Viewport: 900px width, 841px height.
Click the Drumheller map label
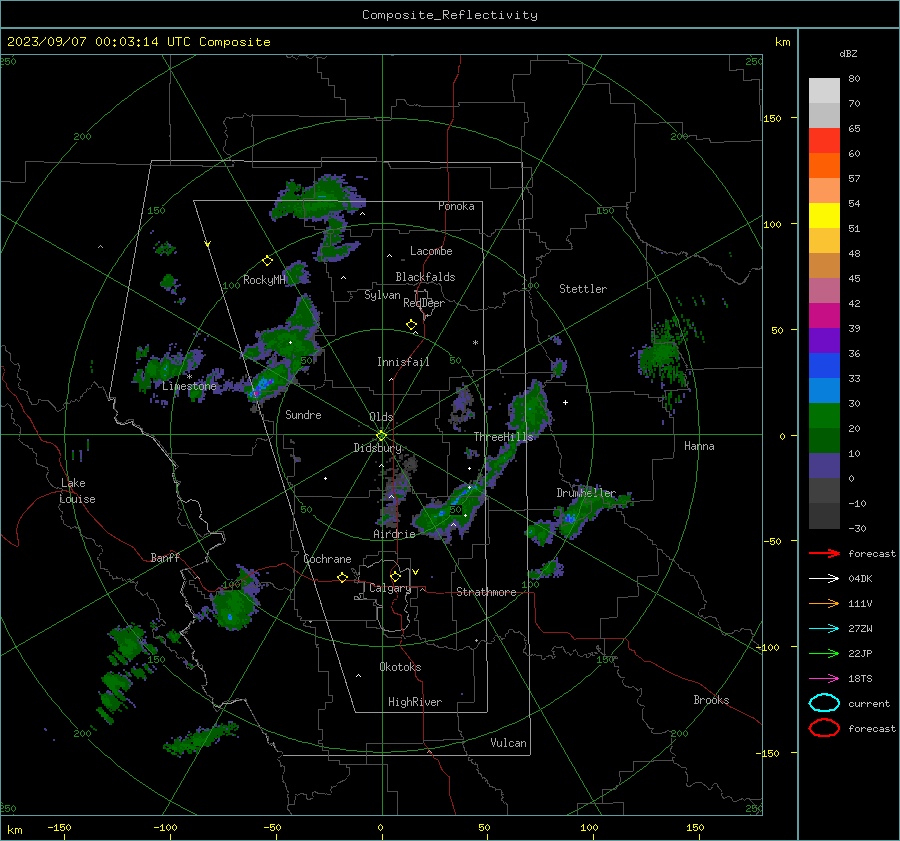pyautogui.click(x=586, y=493)
